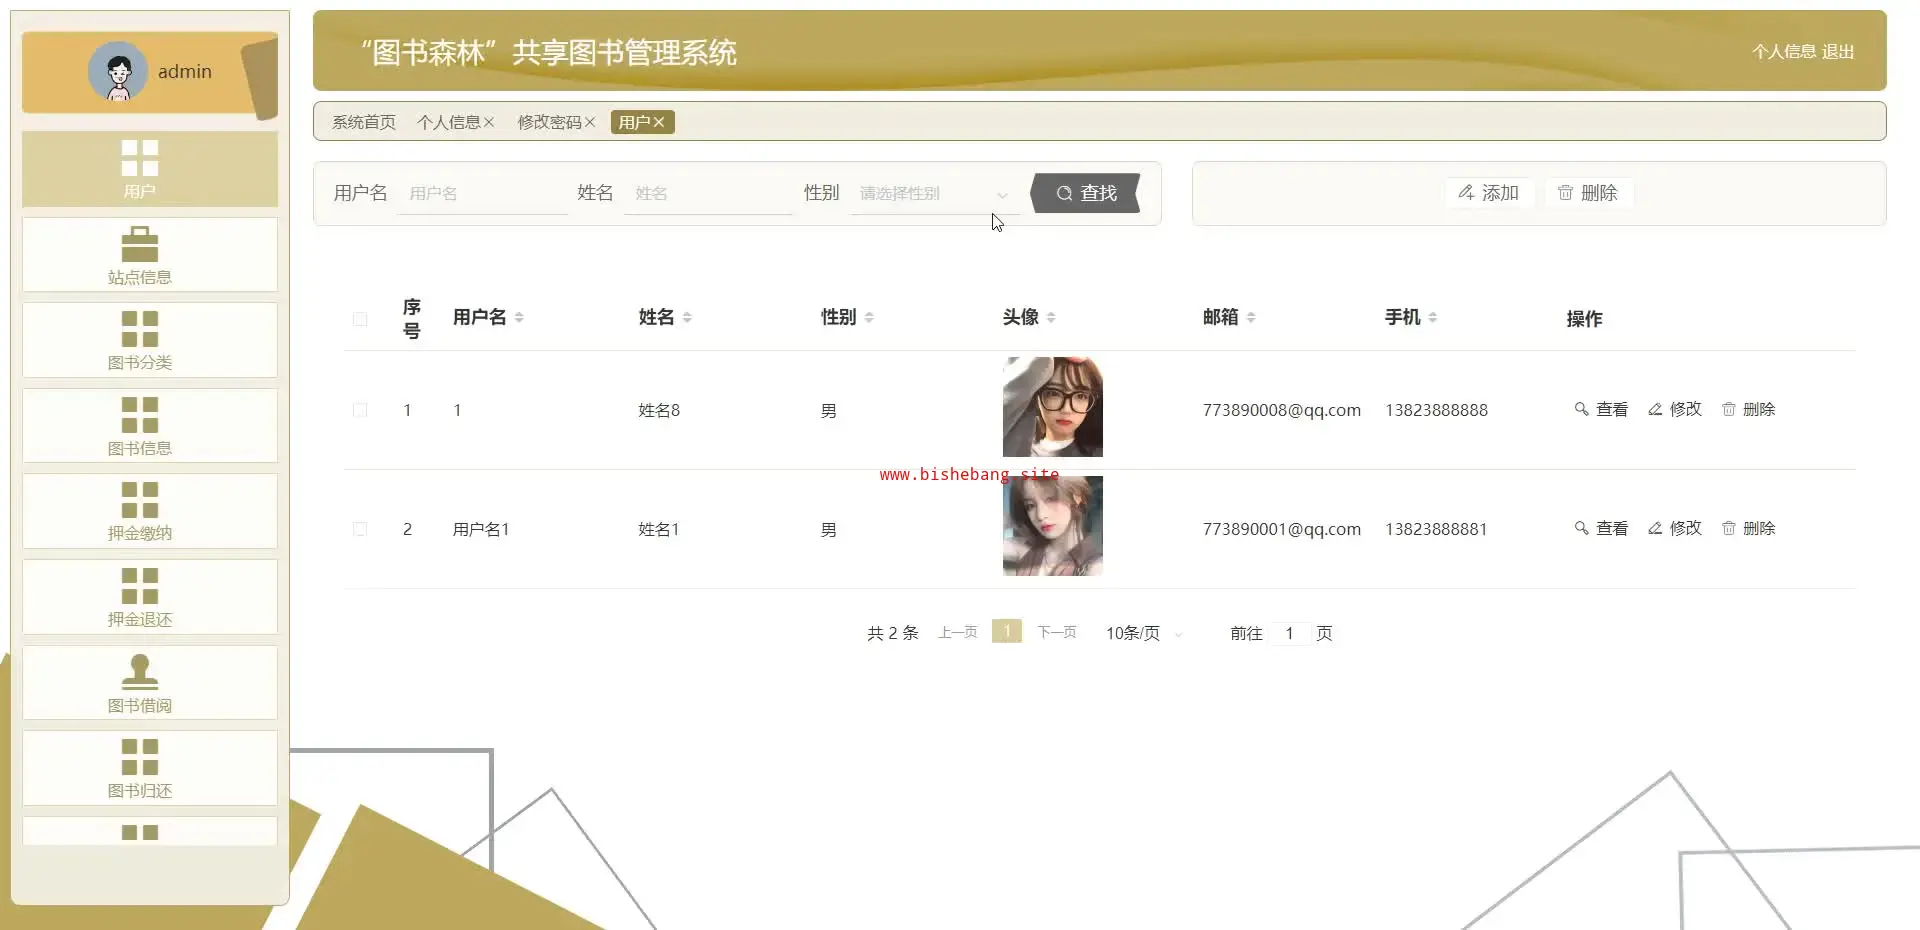Sort table by 手机 column
Viewport: 1920px width, 930px height.
click(1433, 317)
